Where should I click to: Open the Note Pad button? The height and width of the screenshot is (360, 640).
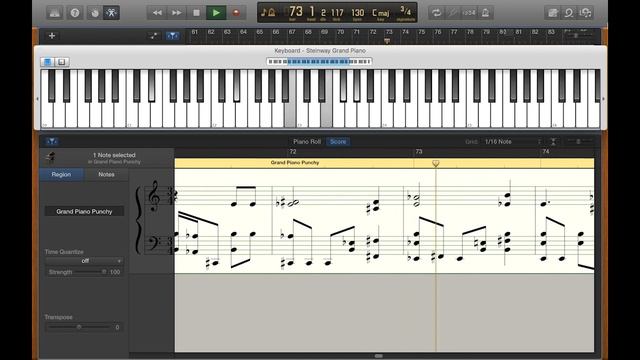[553, 13]
